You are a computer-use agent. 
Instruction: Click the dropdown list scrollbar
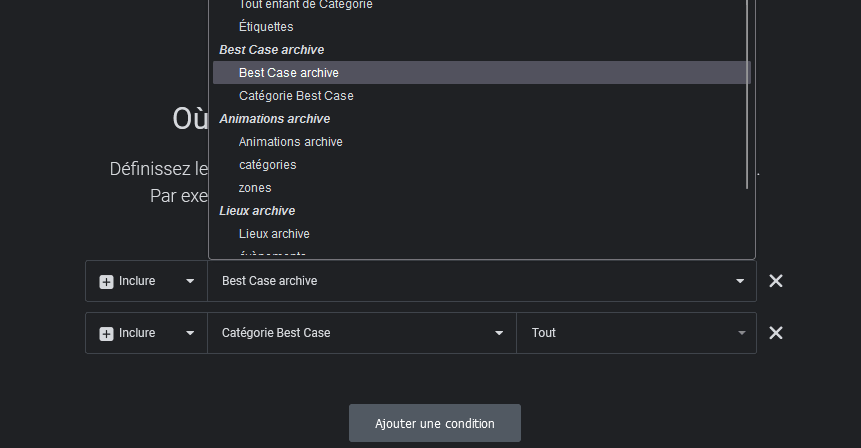click(x=747, y=94)
